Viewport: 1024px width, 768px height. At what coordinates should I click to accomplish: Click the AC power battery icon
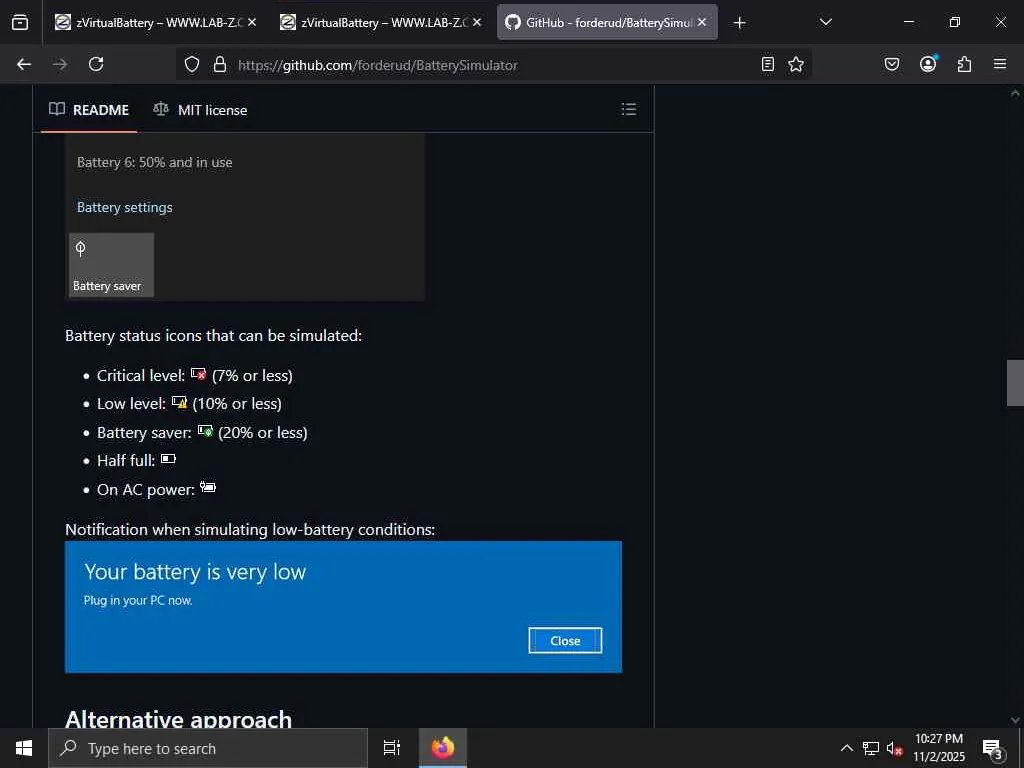coord(208,487)
